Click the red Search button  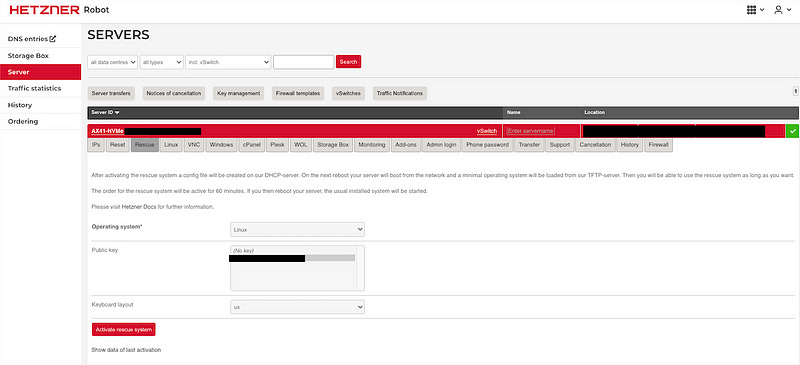click(x=348, y=62)
